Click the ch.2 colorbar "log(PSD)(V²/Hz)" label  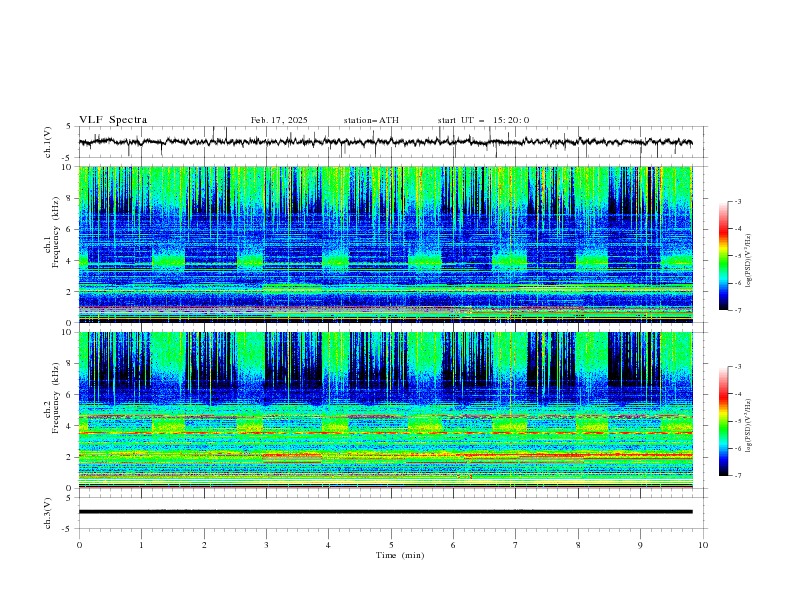(x=749, y=426)
